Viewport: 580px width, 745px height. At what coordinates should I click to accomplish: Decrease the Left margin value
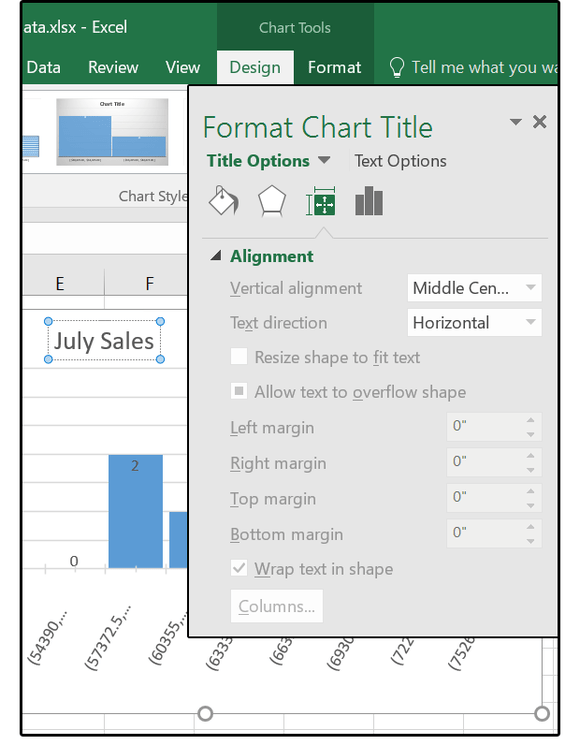pyautogui.click(x=531, y=434)
